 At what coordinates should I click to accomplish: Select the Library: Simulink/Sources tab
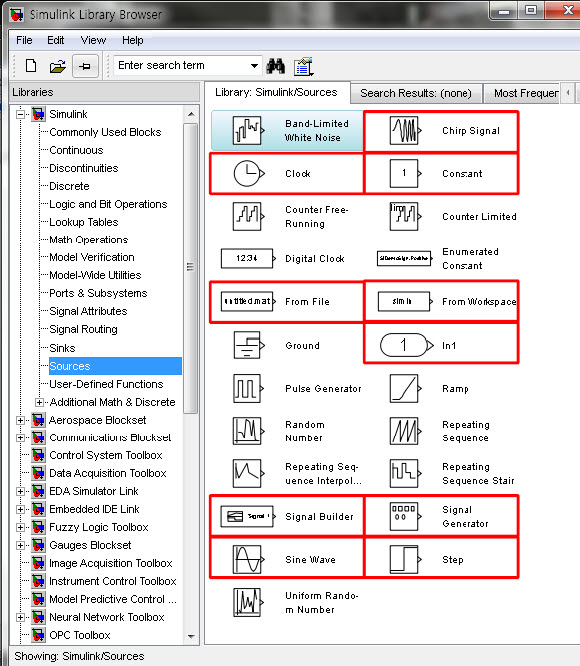276,92
